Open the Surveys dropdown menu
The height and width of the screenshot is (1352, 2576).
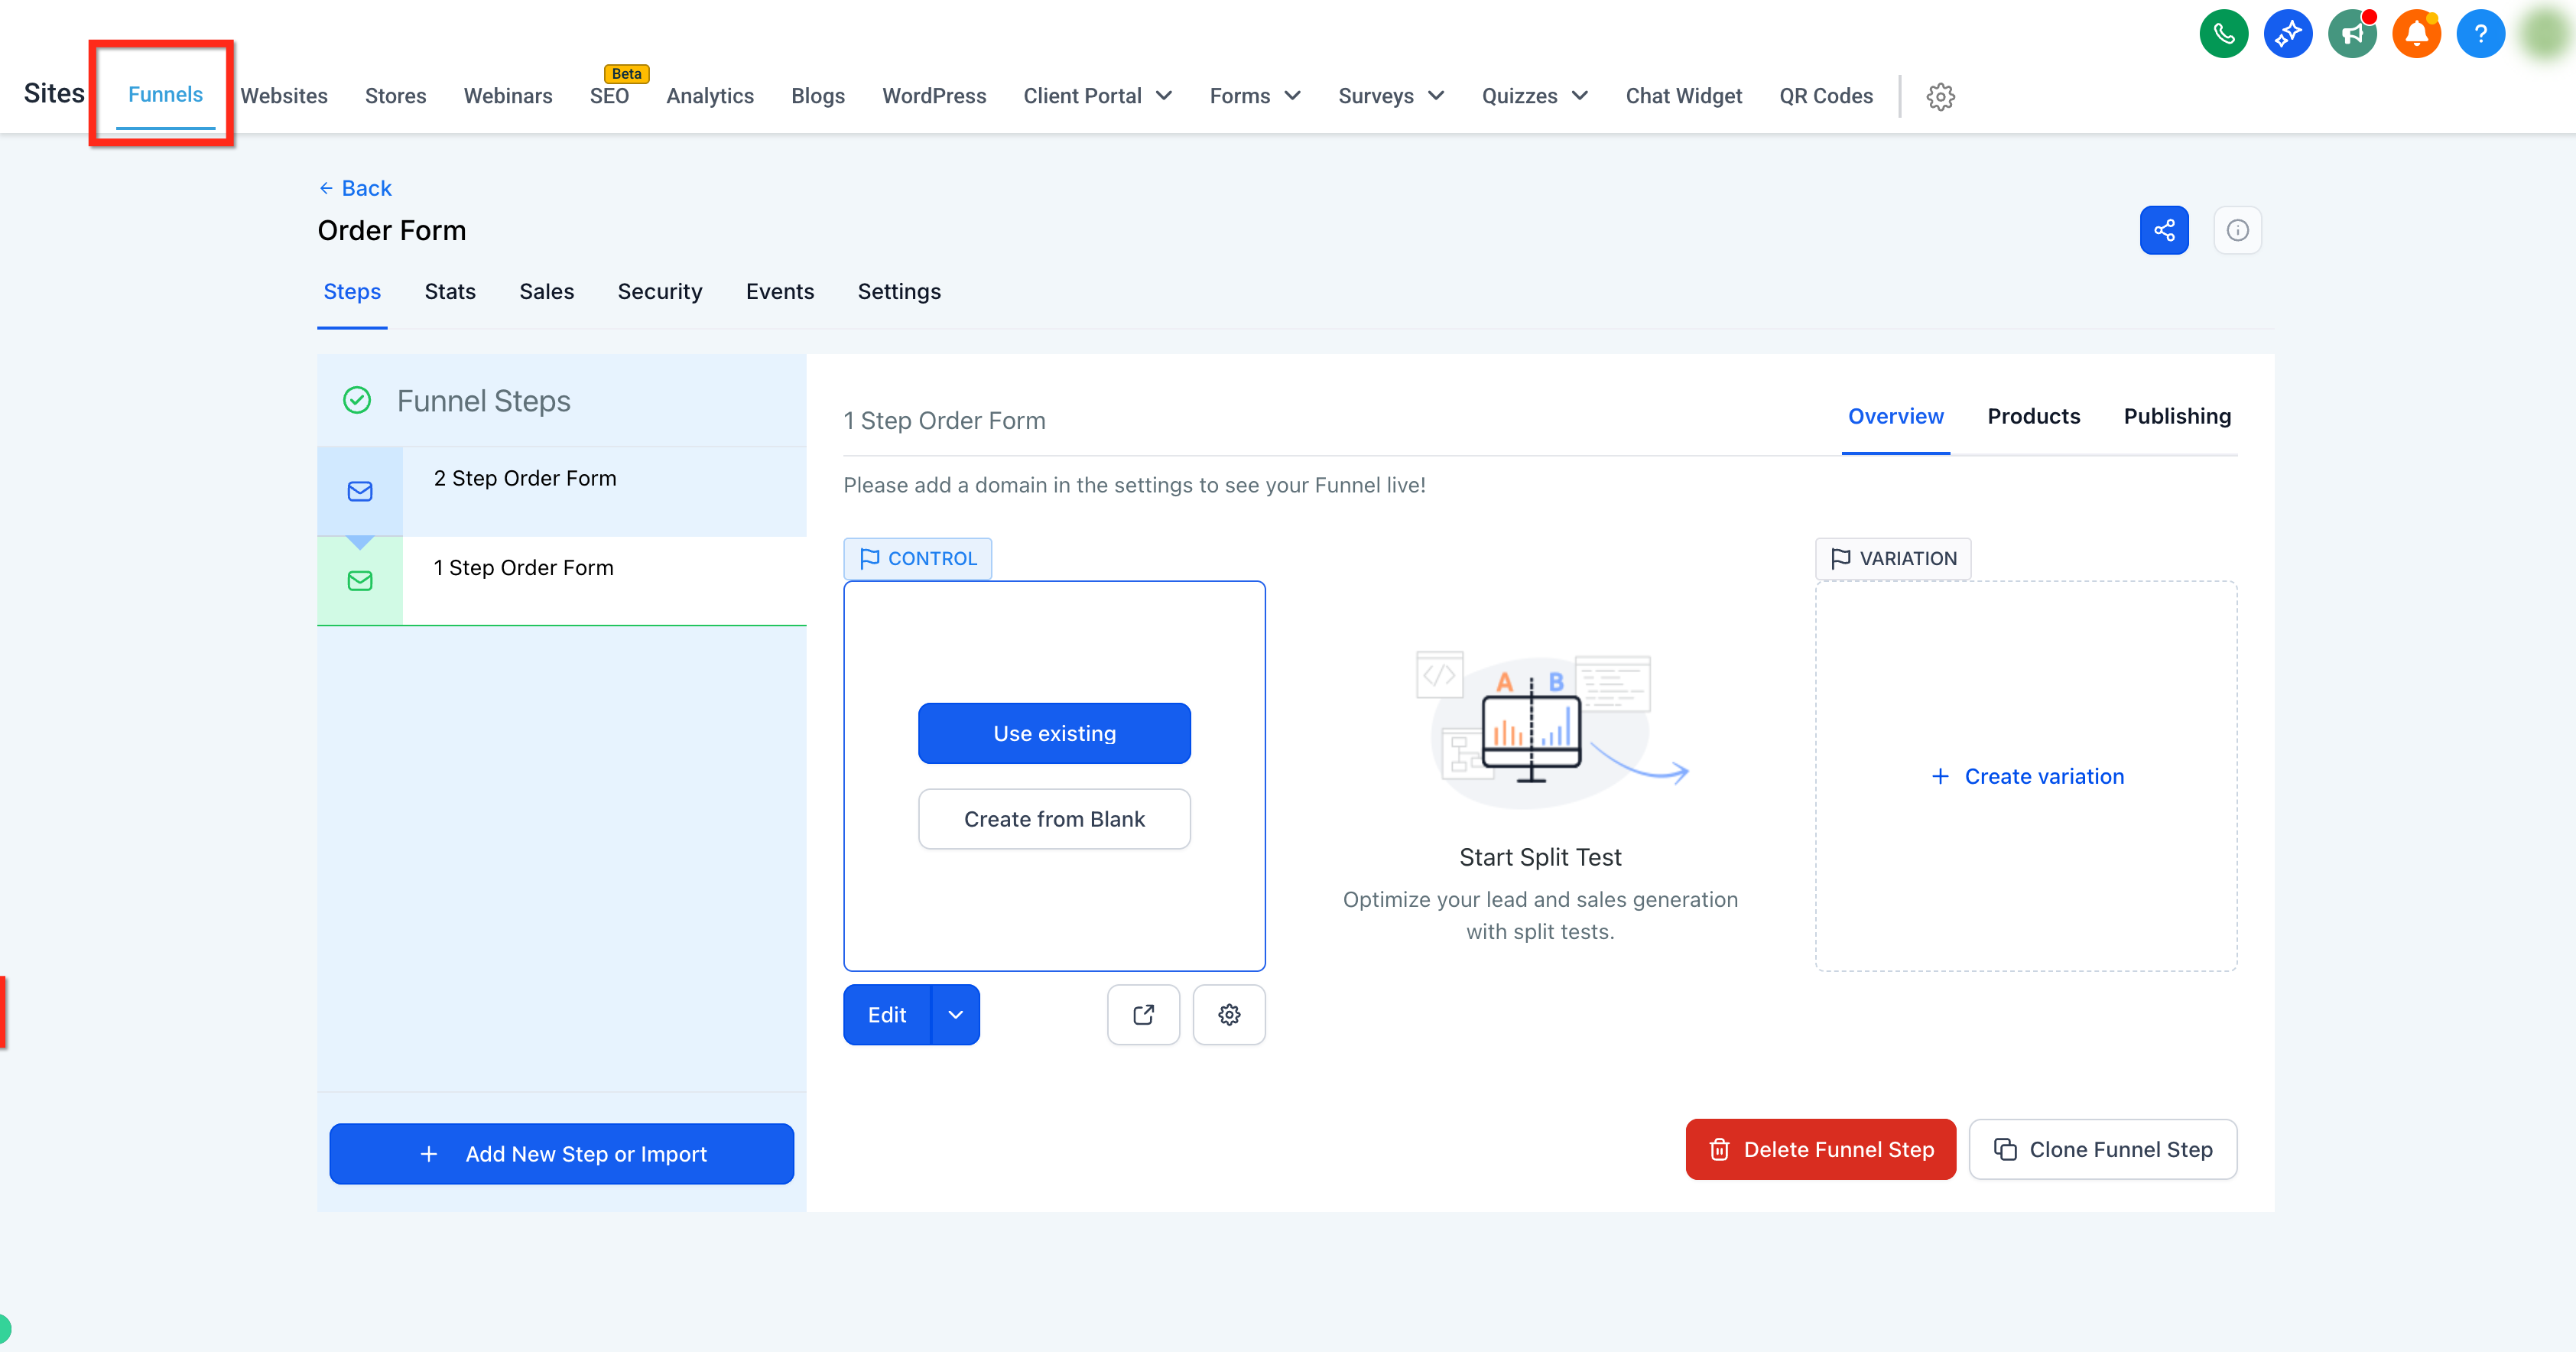1391,96
